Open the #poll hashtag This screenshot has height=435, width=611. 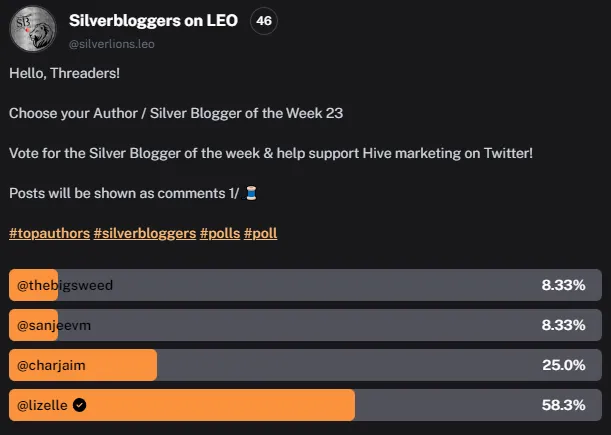(260, 233)
